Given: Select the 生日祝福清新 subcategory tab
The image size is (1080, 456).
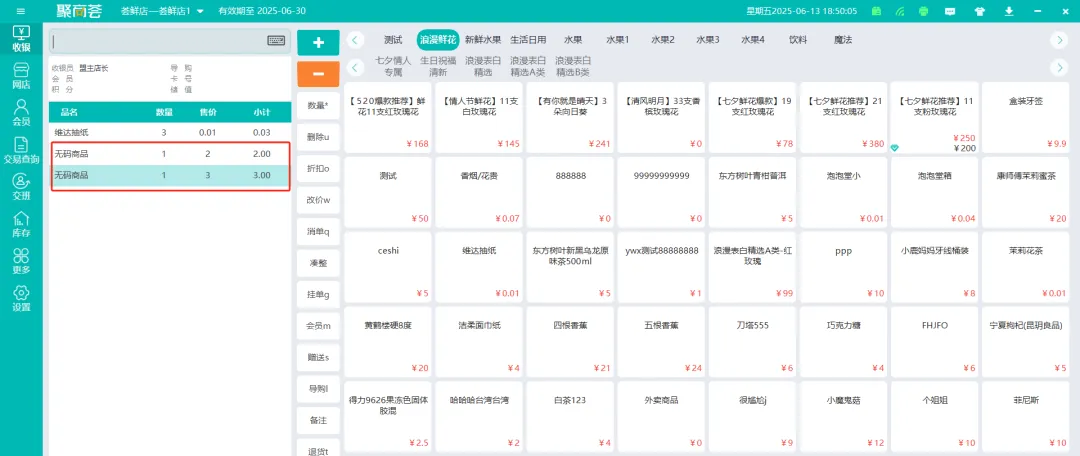Looking at the screenshot, I should pos(438,66).
